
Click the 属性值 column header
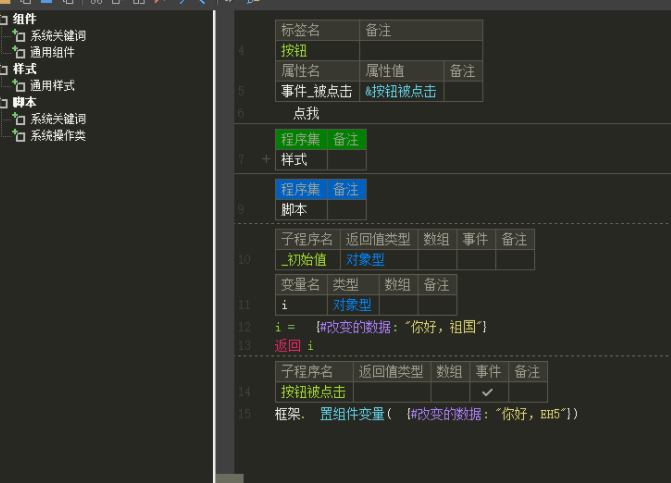(x=401, y=71)
